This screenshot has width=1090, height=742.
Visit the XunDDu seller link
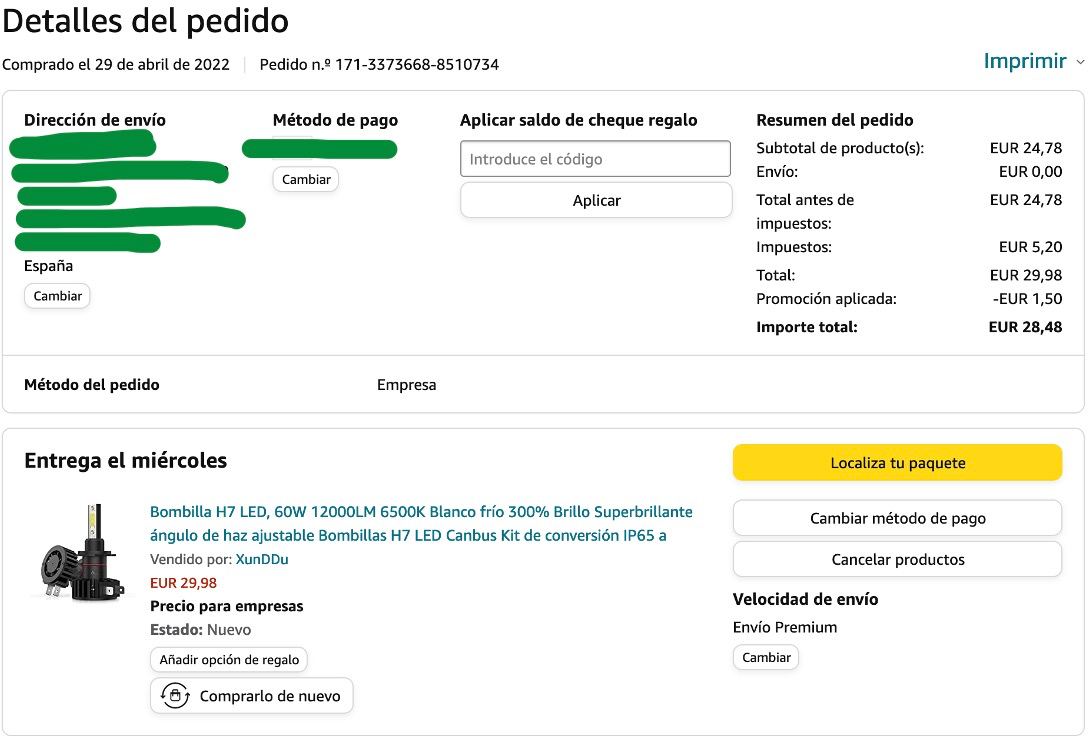[262, 559]
